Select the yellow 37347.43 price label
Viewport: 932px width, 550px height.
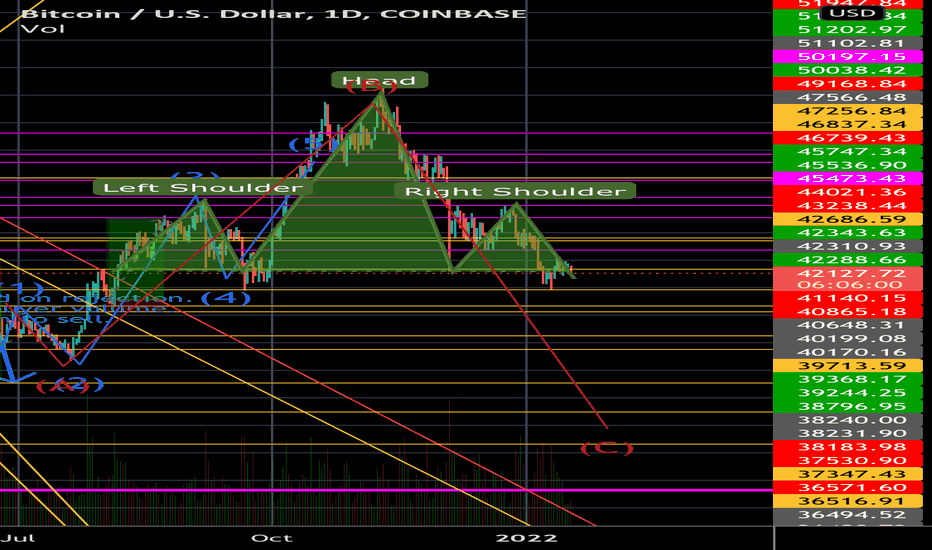(848, 474)
